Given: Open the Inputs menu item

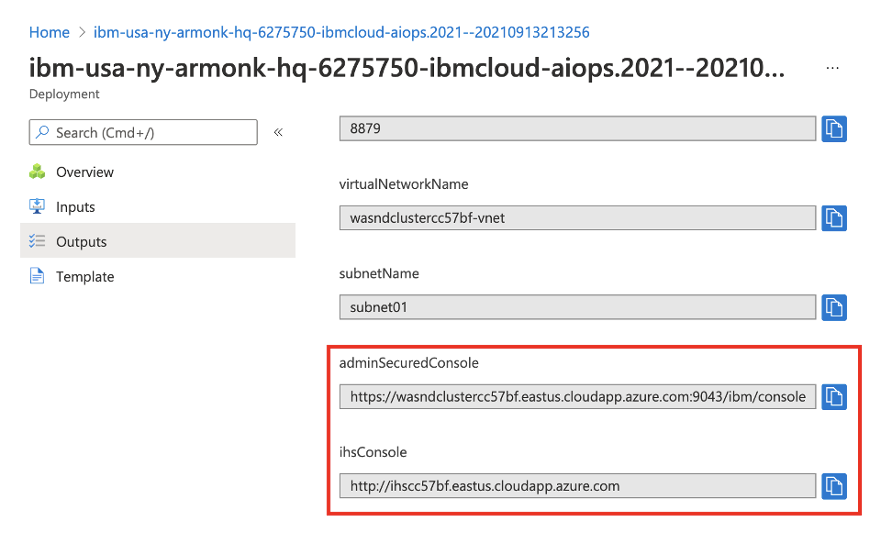Looking at the screenshot, I should [158, 207].
